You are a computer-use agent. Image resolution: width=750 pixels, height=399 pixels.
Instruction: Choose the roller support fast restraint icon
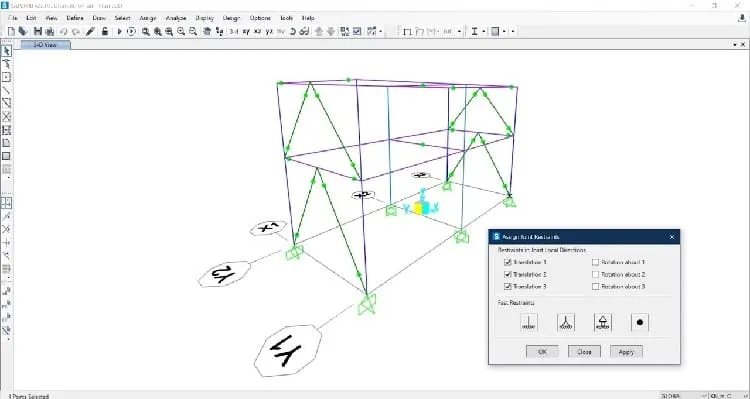click(603, 322)
